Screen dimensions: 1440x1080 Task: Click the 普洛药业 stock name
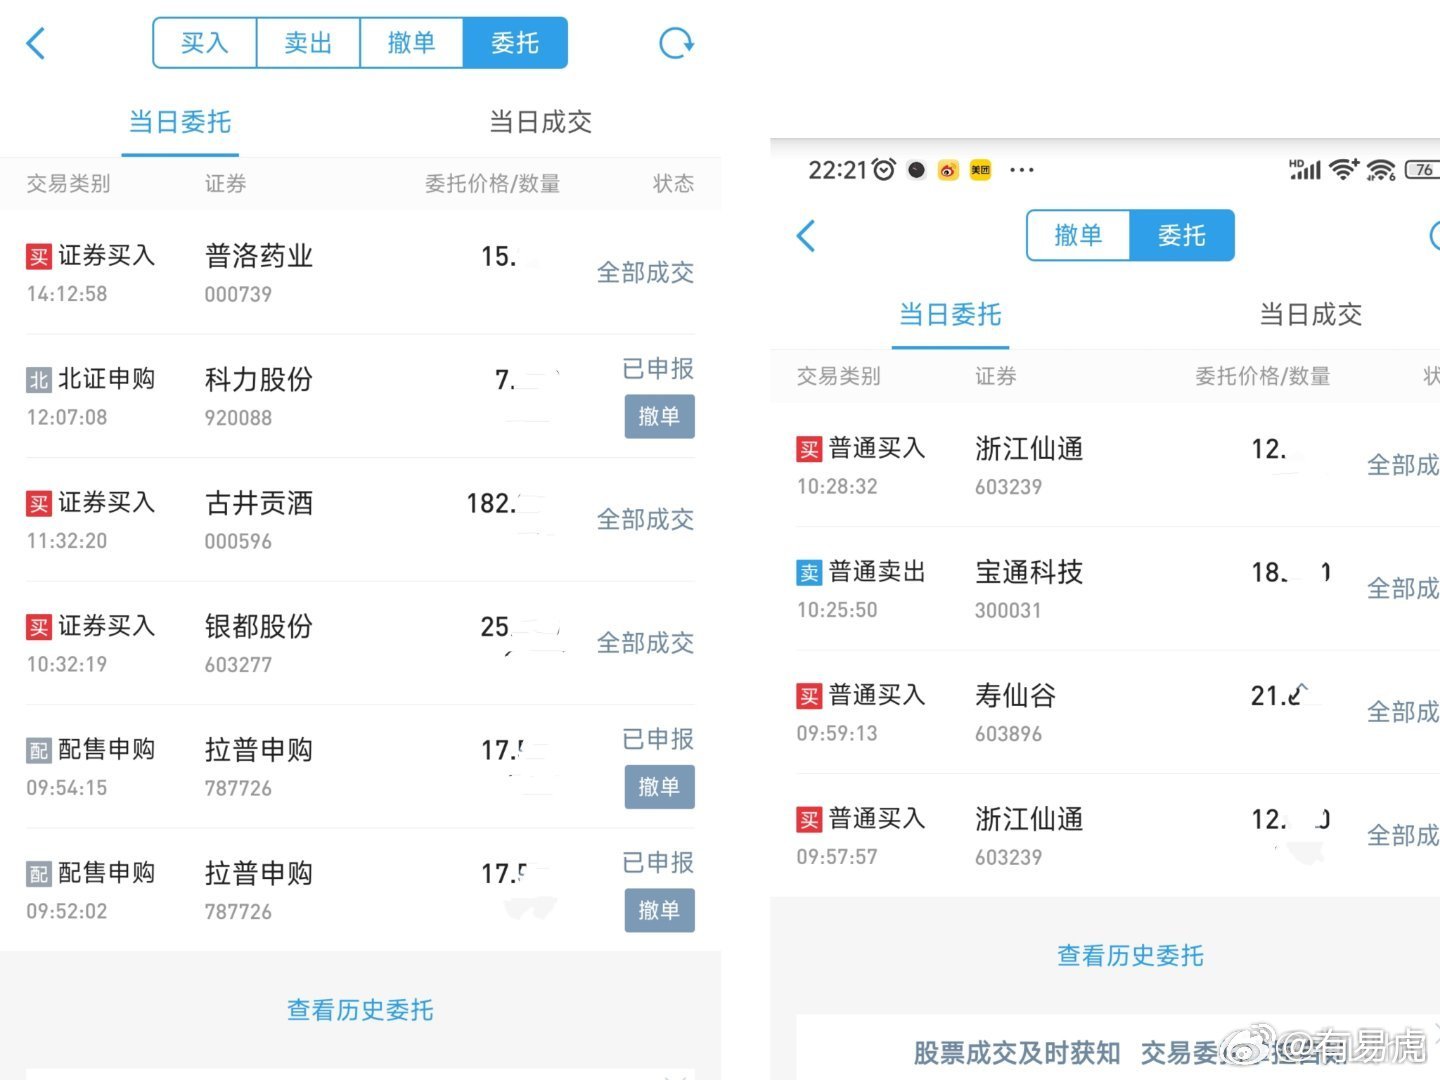click(259, 256)
